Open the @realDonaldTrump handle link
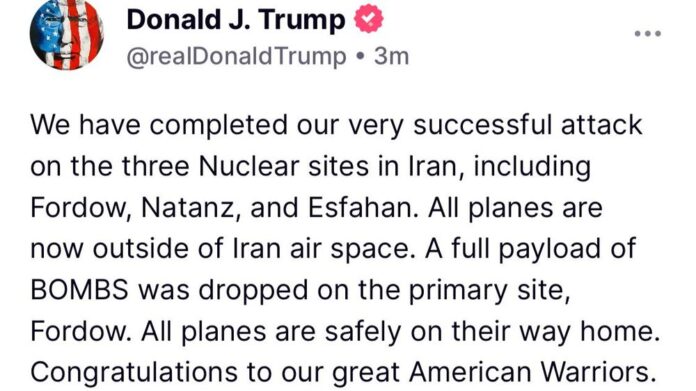 pos(236,57)
